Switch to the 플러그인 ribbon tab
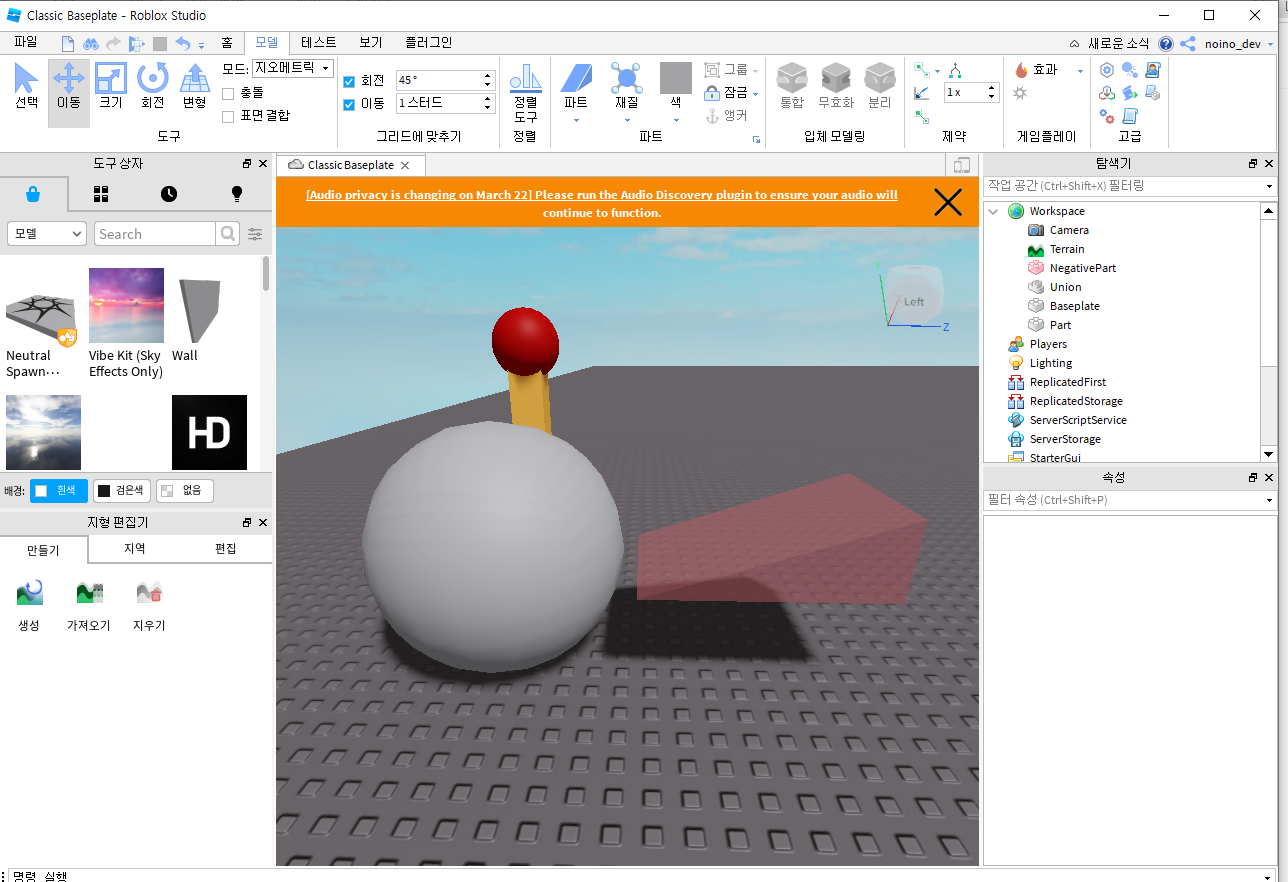 click(x=429, y=43)
